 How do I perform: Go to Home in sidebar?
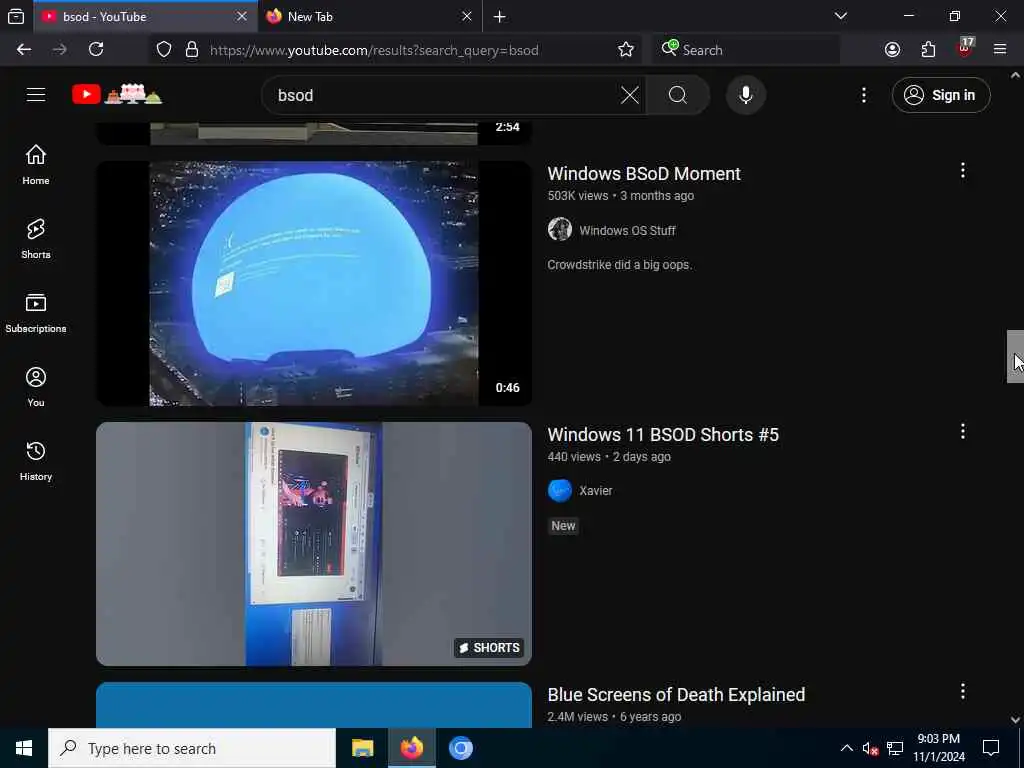(36, 165)
